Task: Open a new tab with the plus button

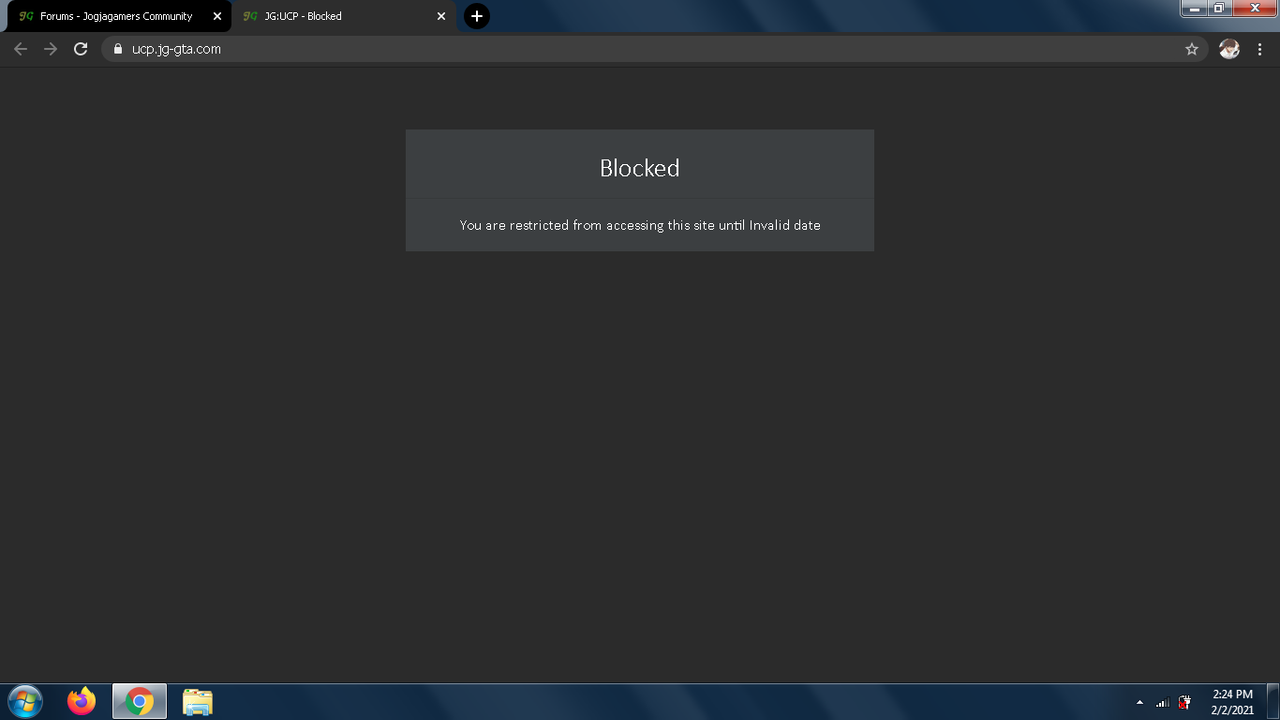Action: tap(477, 16)
